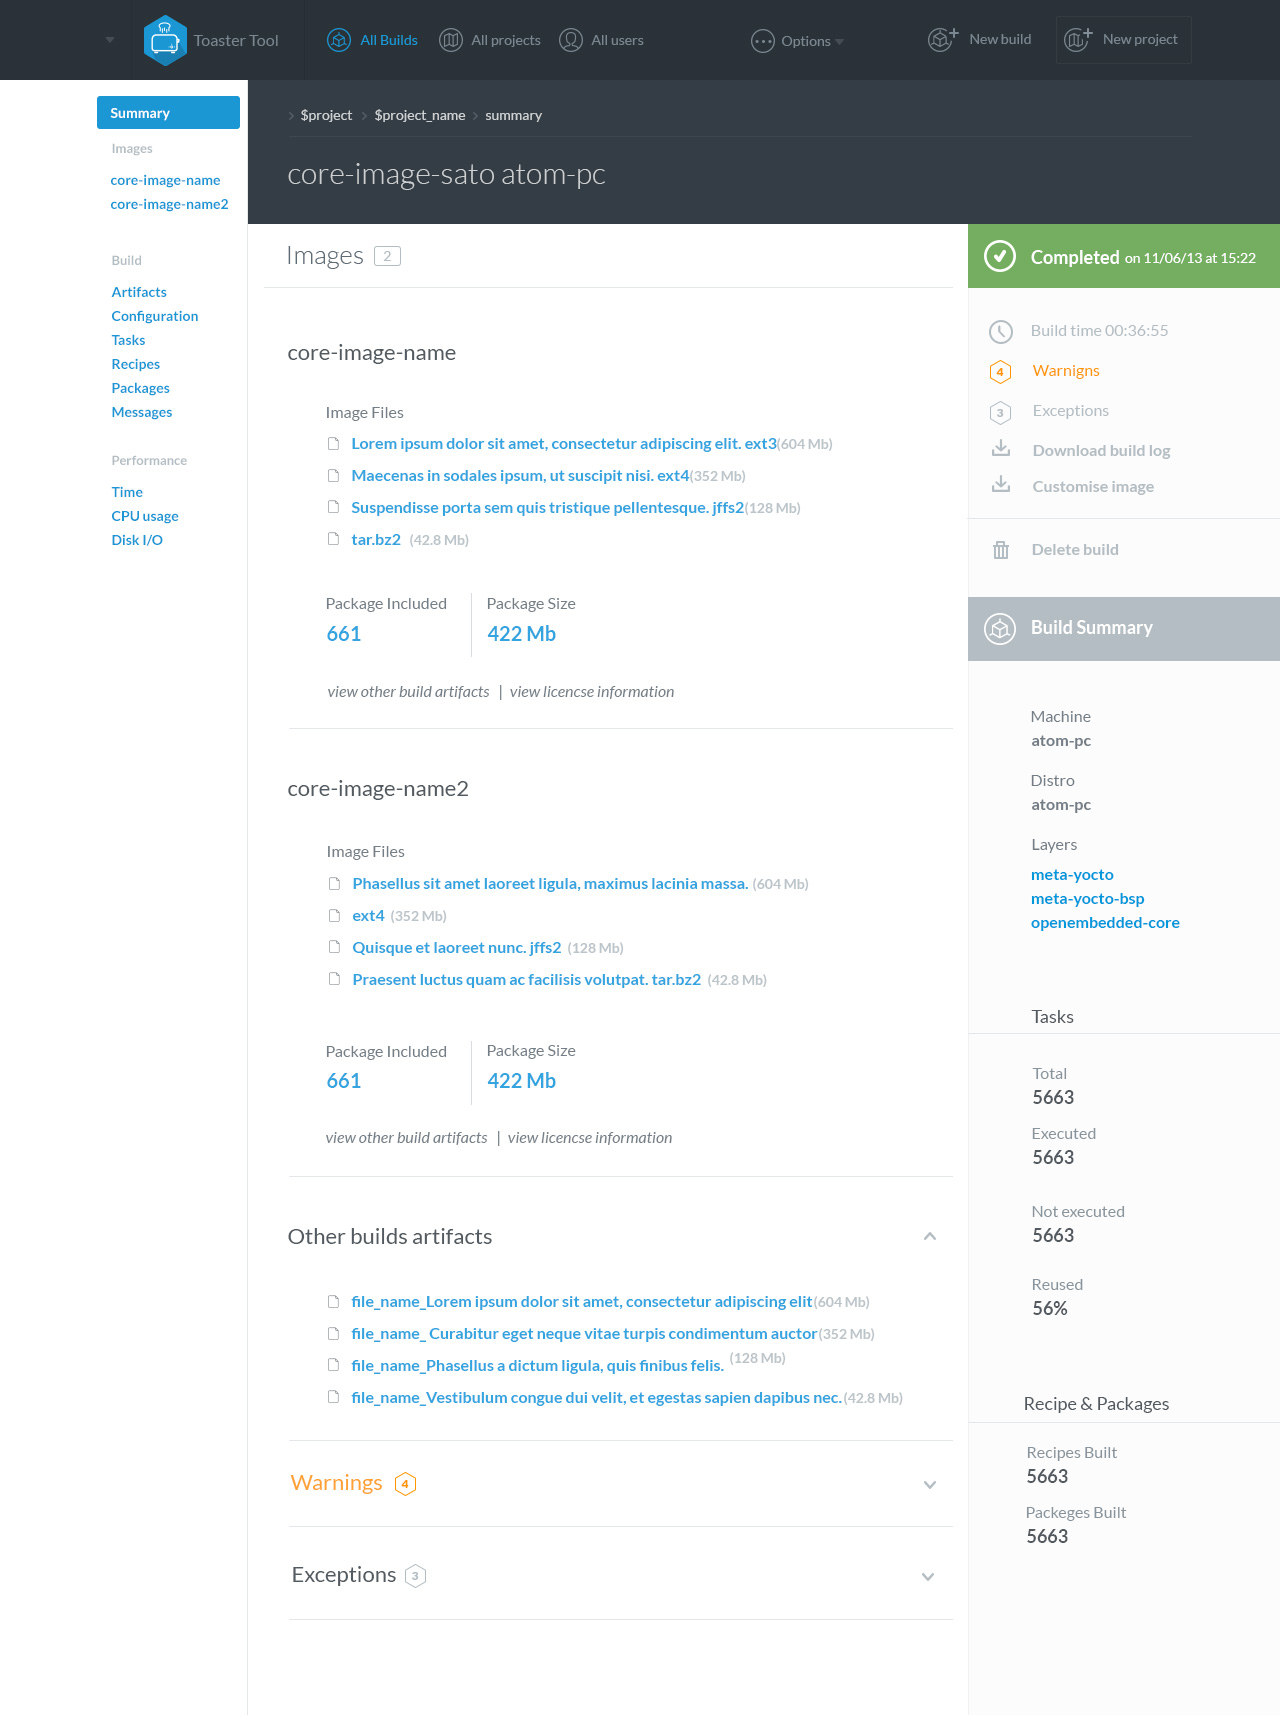Click the All users person icon

tap(571, 40)
